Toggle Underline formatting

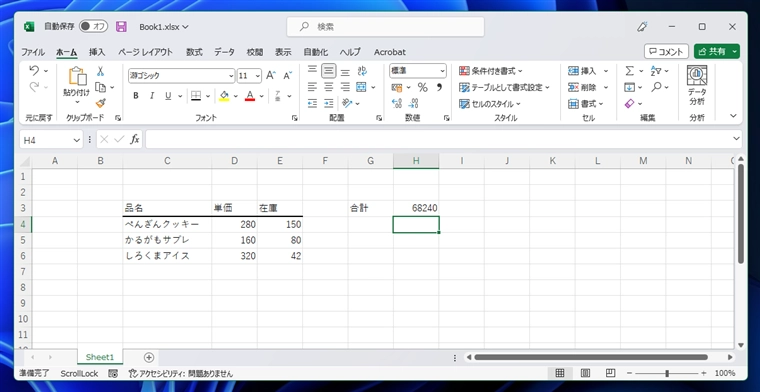point(168,96)
